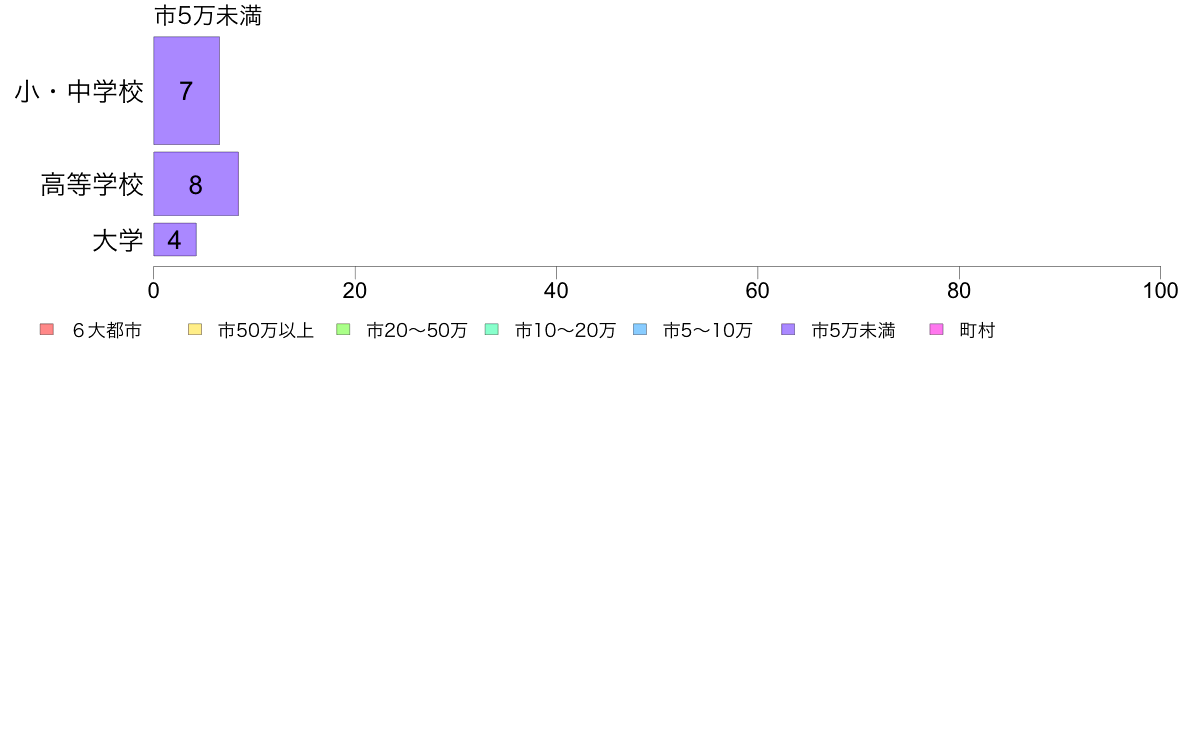This screenshot has height=736, width=1188.
Task: Select the 高等学校 bar showing 8
Action: tap(196, 184)
